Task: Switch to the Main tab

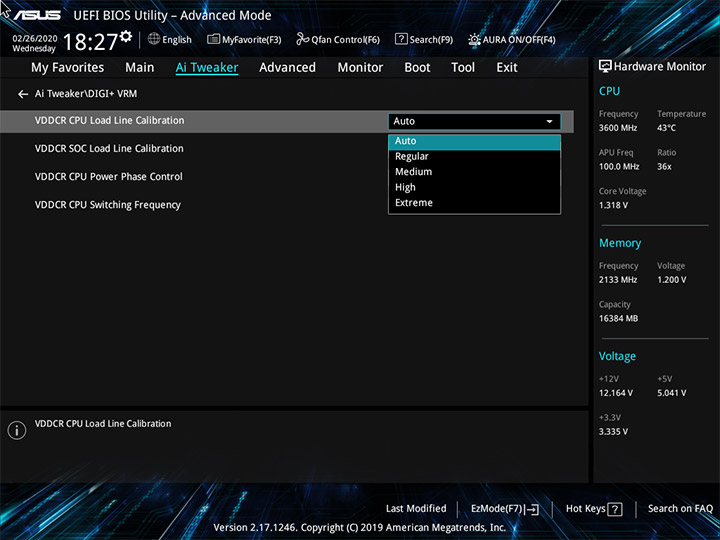Action: click(140, 68)
